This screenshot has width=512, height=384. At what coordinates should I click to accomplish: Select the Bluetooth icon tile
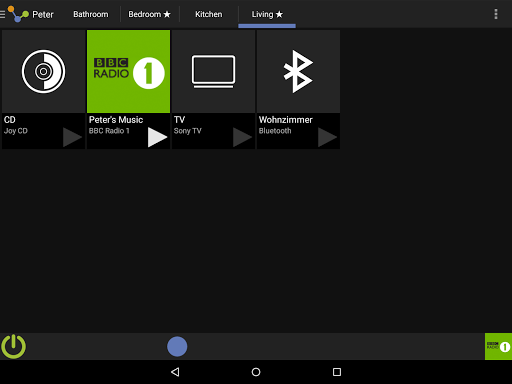tap(298, 71)
